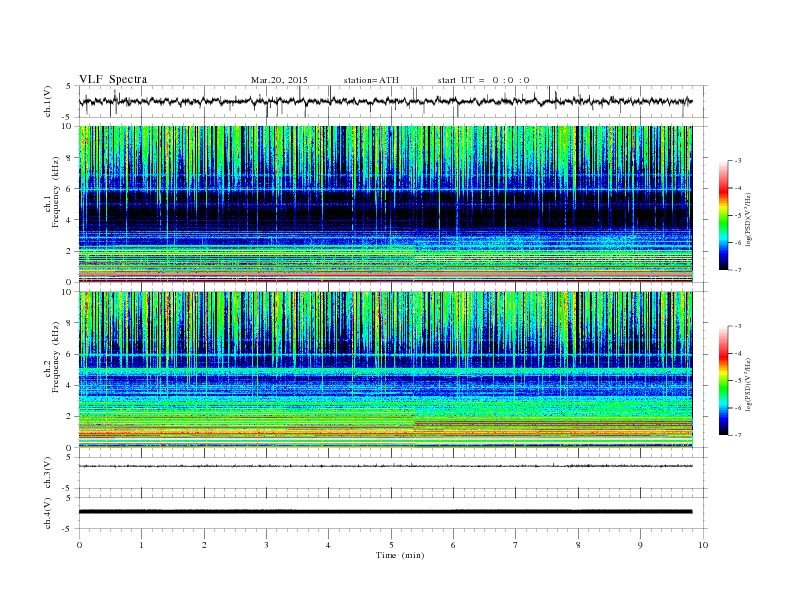The image size is (792, 612).
Task: Click inside the ch.2 spectrogram panel
Action: click(385, 370)
